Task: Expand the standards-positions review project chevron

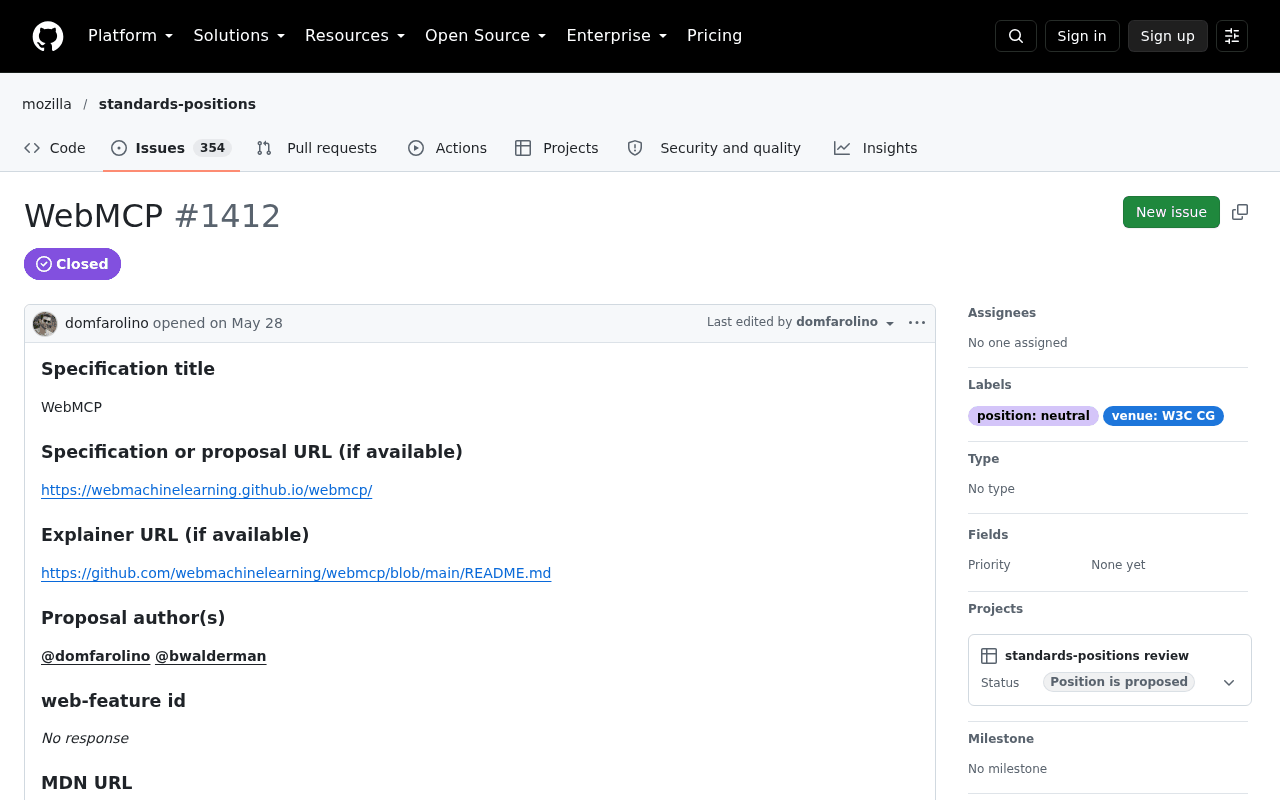Action: point(1229,683)
